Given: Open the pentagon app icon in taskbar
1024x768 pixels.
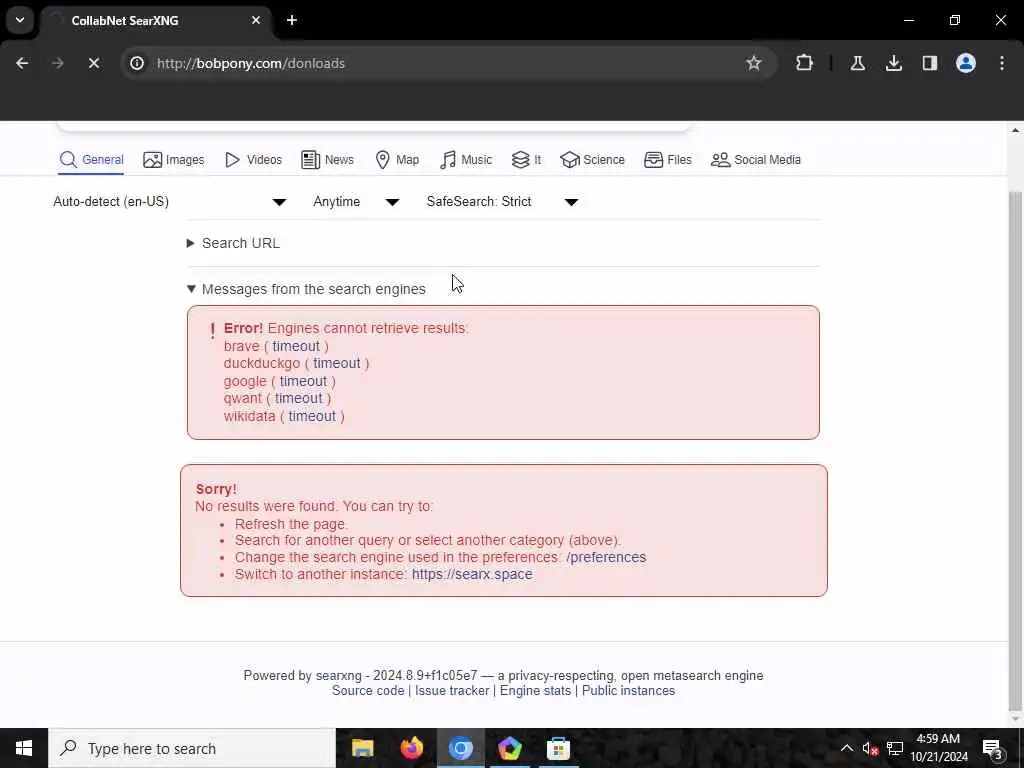Looking at the screenshot, I should point(509,748).
